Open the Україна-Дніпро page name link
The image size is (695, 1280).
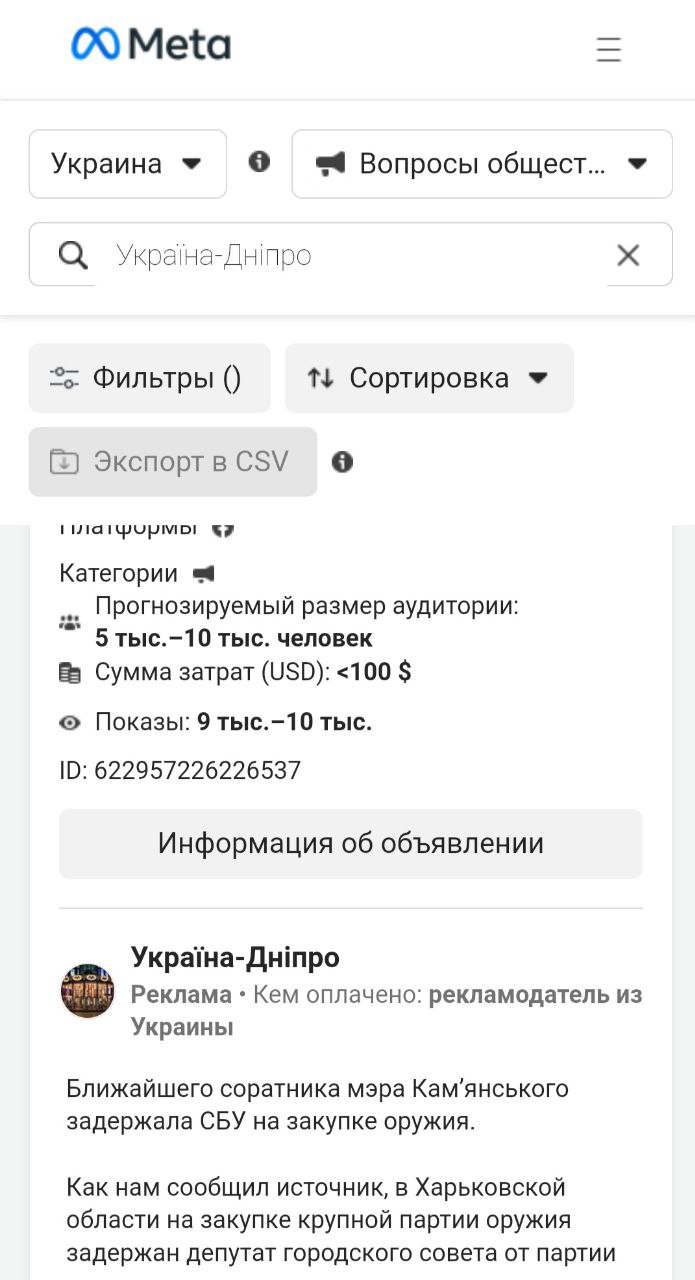(235, 957)
